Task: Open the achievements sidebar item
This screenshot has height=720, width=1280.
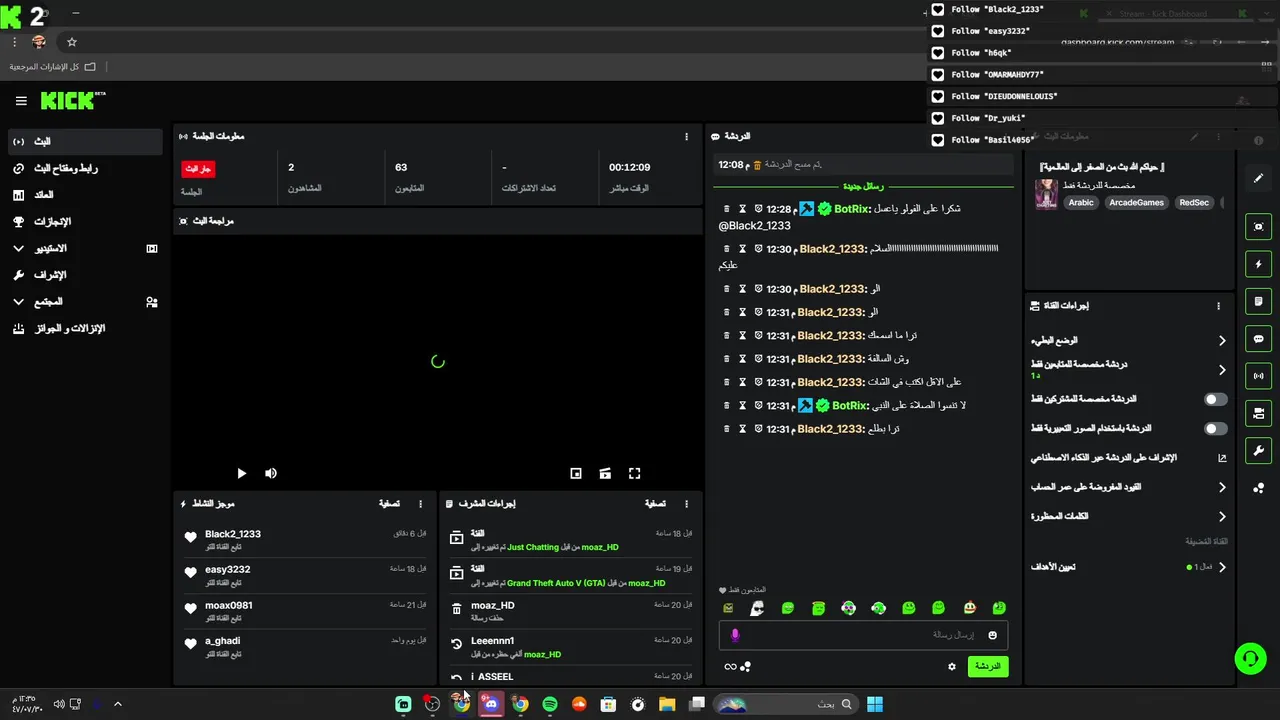Action: pos(83,222)
